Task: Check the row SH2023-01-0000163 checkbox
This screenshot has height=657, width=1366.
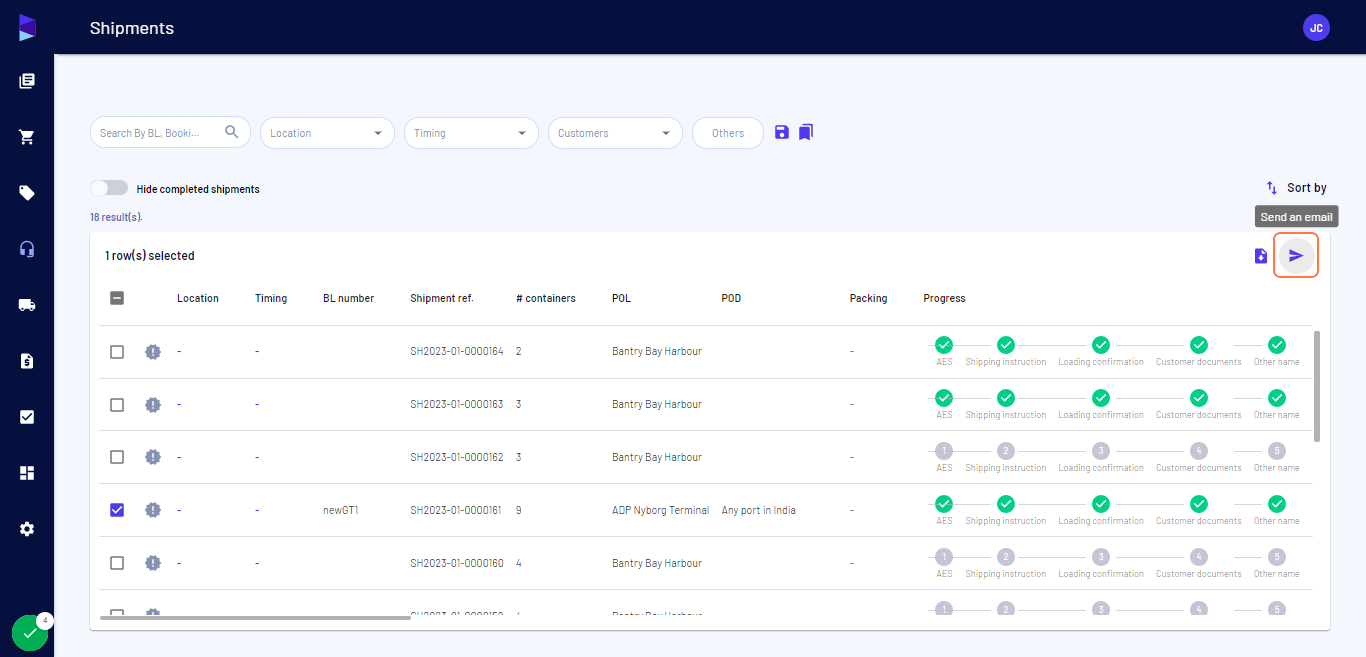Action: click(117, 404)
